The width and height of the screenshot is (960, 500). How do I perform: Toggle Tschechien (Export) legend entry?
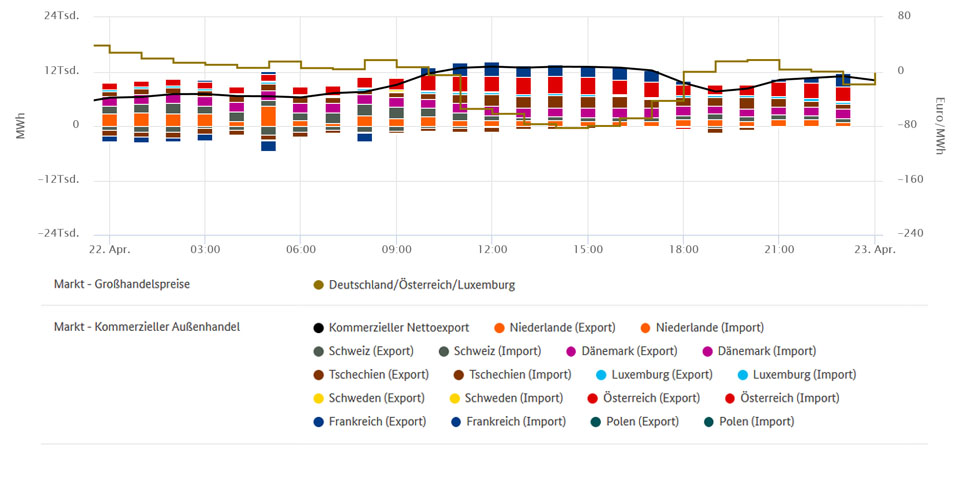point(371,375)
